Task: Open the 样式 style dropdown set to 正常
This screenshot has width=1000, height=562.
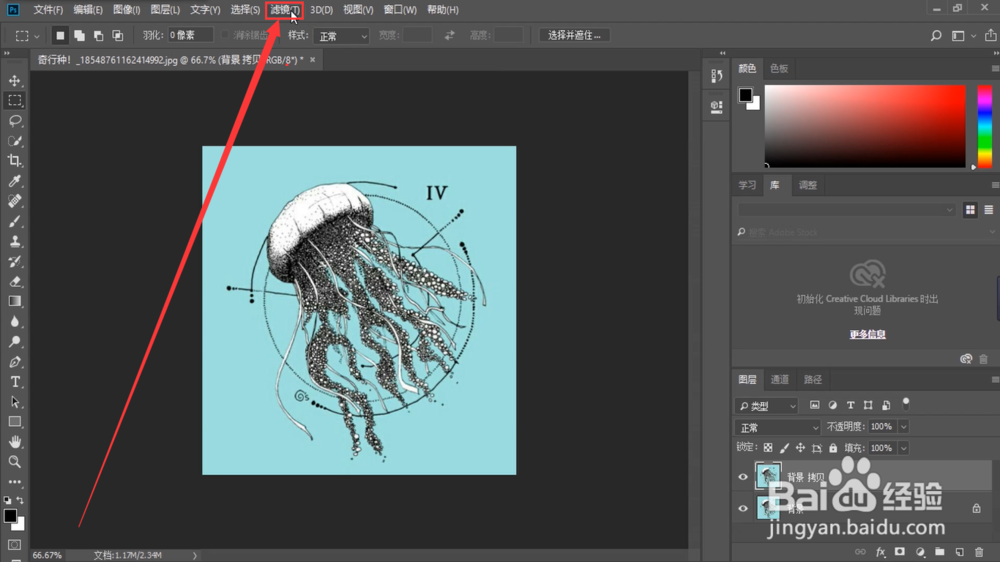Action: pyautogui.click(x=341, y=36)
